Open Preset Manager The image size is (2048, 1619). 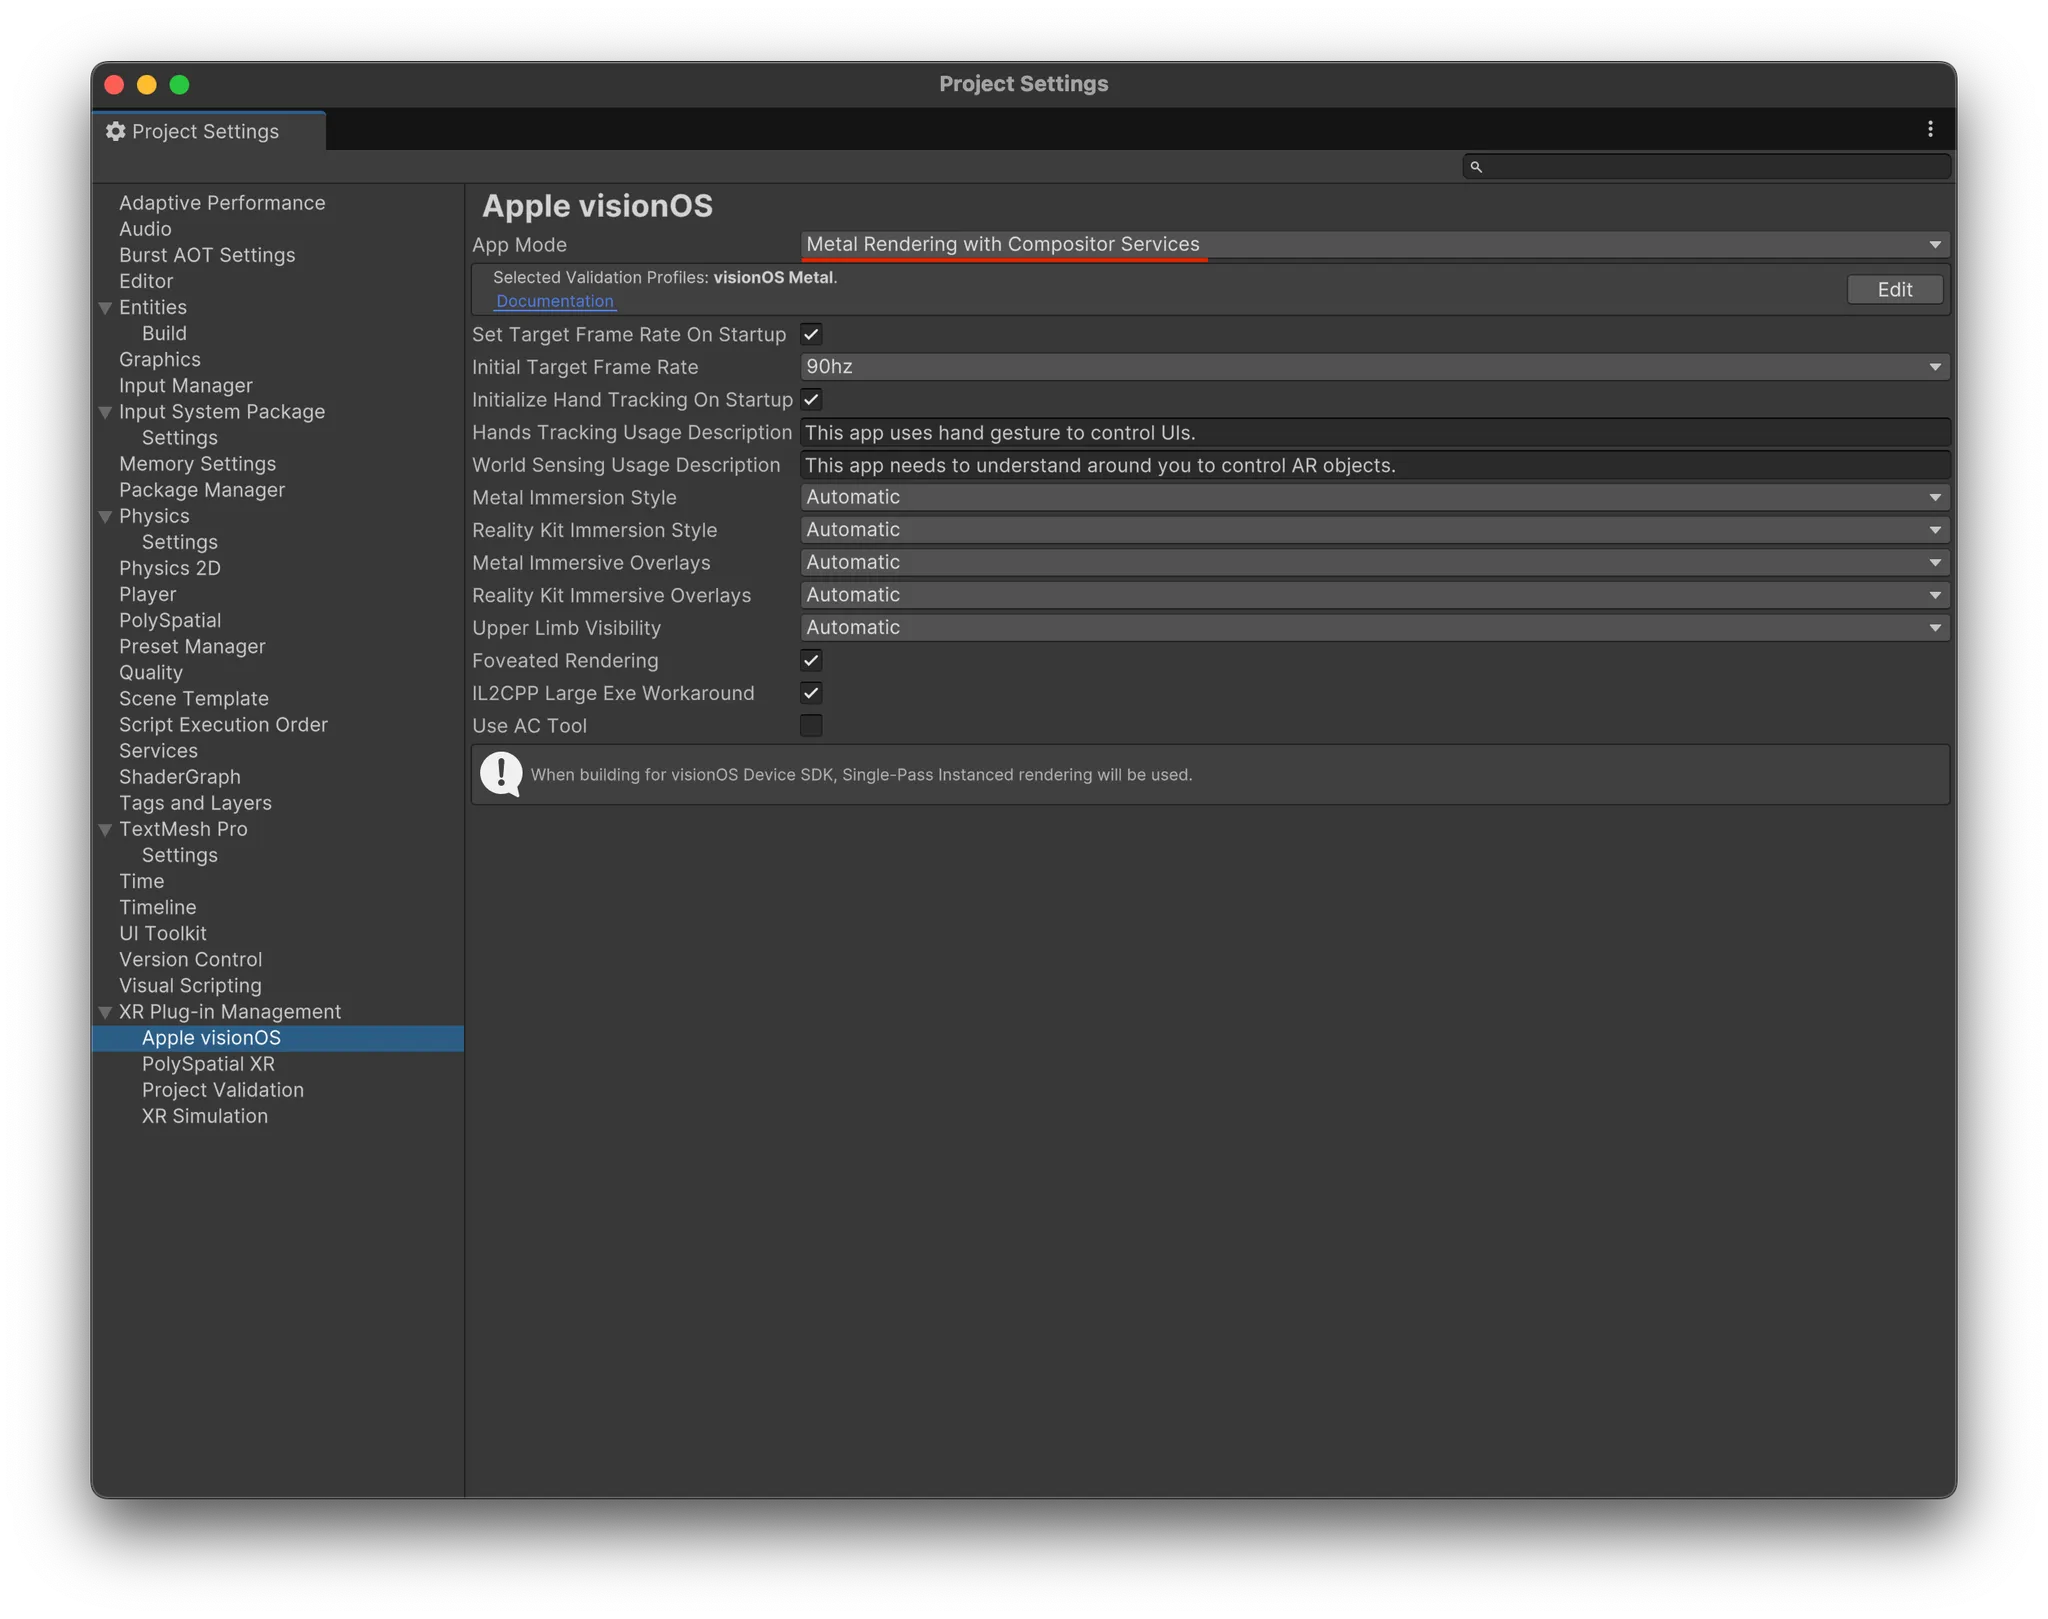[x=192, y=647]
